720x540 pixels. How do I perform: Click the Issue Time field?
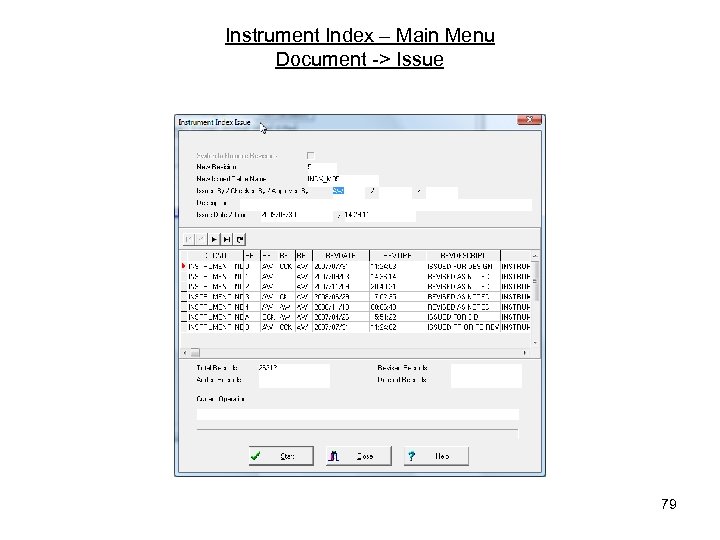[x=379, y=215]
